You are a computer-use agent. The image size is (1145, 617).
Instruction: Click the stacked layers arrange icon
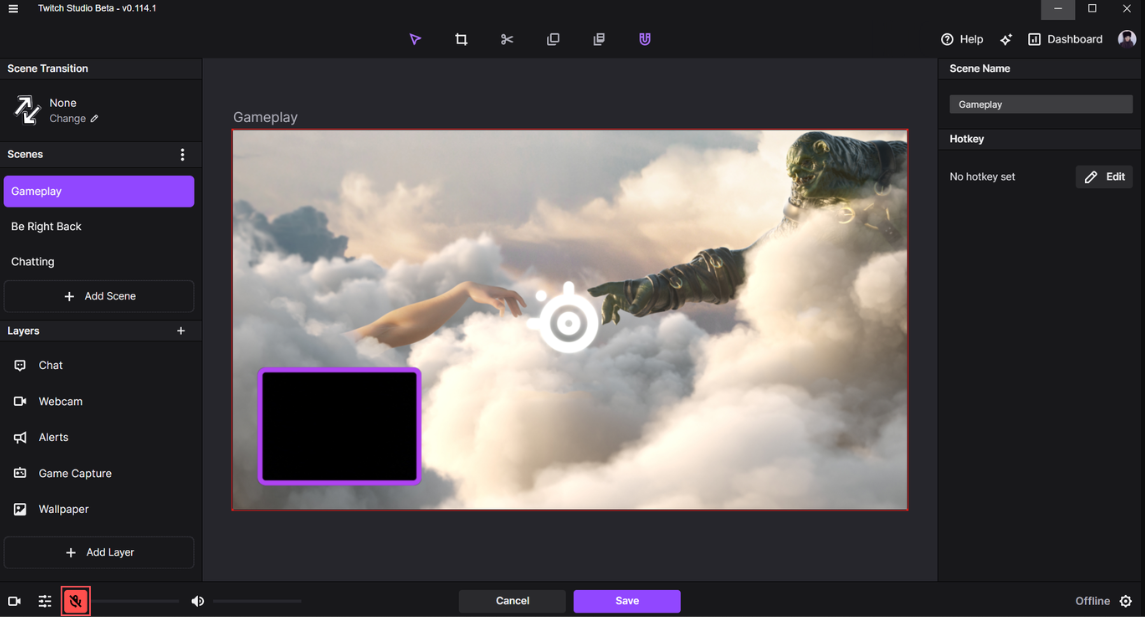tap(599, 39)
